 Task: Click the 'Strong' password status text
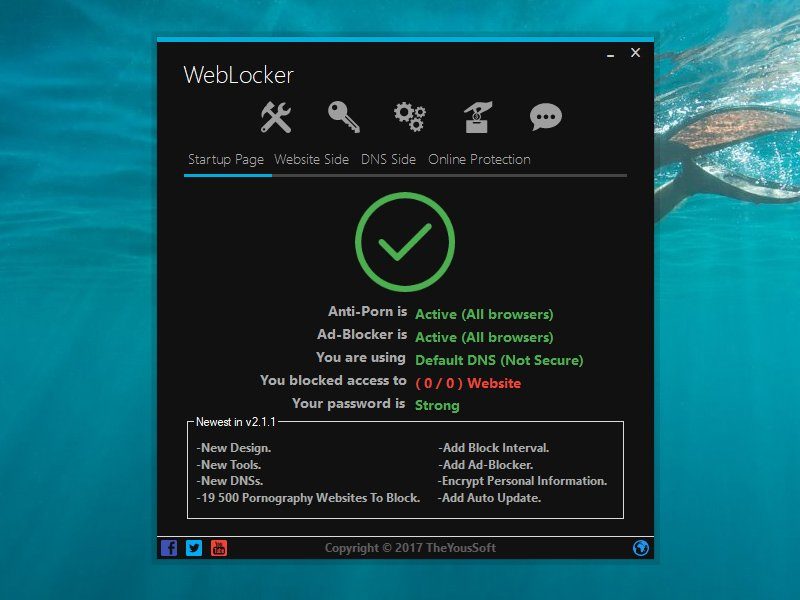[437, 406]
